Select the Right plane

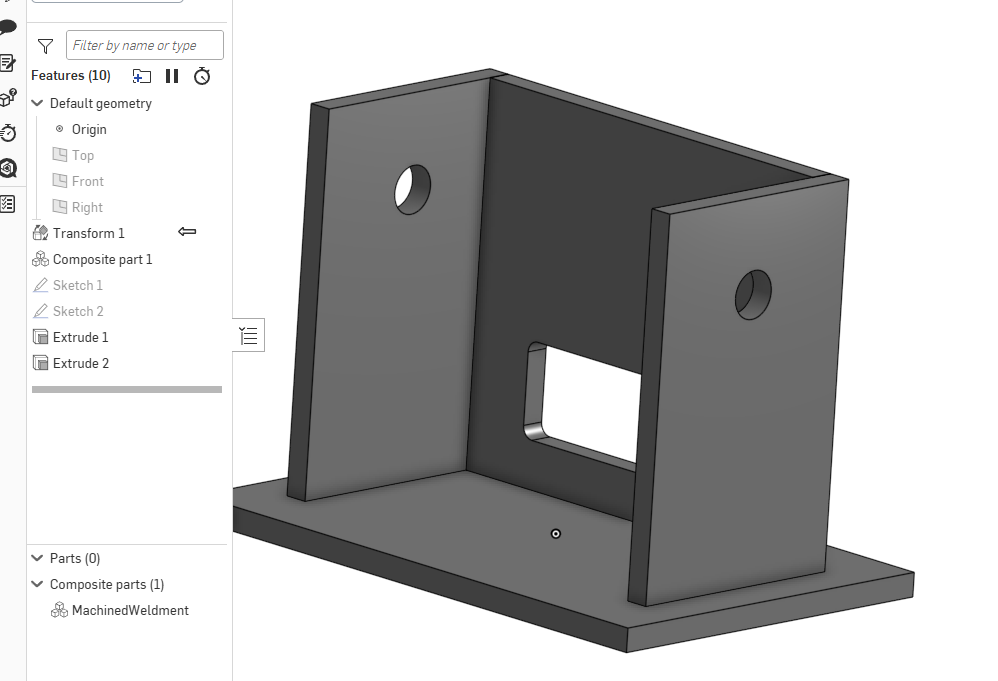[87, 207]
